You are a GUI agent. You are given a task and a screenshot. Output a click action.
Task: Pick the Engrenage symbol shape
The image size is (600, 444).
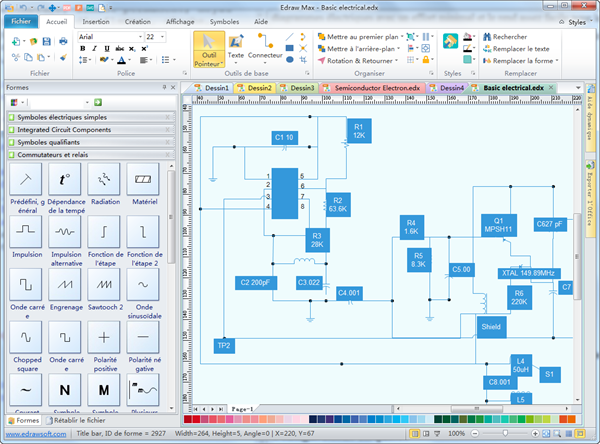coord(65,284)
